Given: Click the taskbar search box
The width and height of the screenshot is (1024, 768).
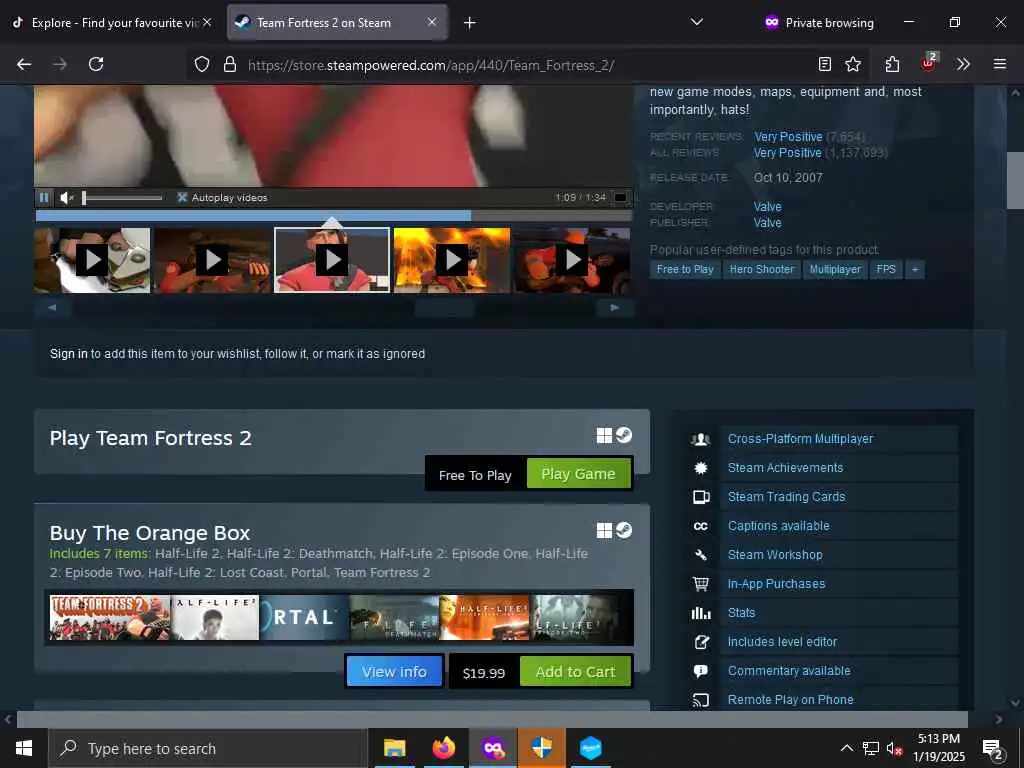Looking at the screenshot, I should (x=208, y=748).
